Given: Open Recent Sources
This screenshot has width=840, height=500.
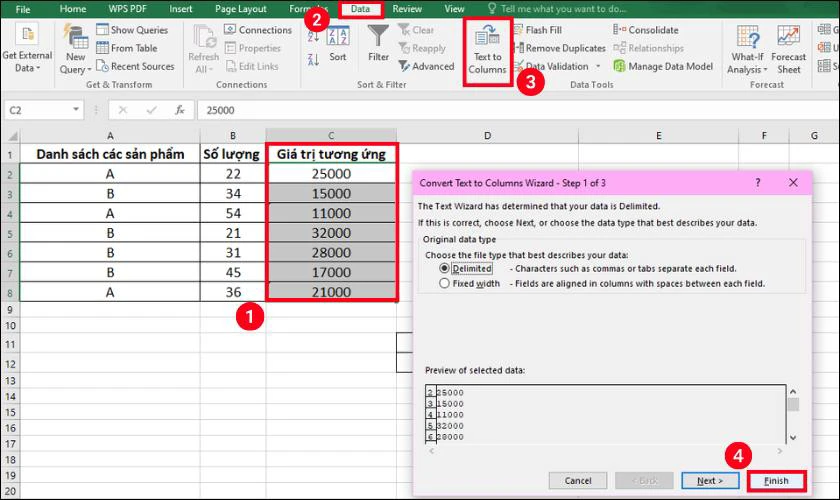Looking at the screenshot, I should [x=135, y=66].
